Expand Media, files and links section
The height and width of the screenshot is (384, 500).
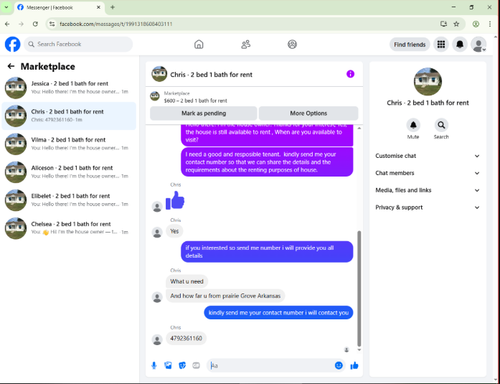[x=428, y=190]
